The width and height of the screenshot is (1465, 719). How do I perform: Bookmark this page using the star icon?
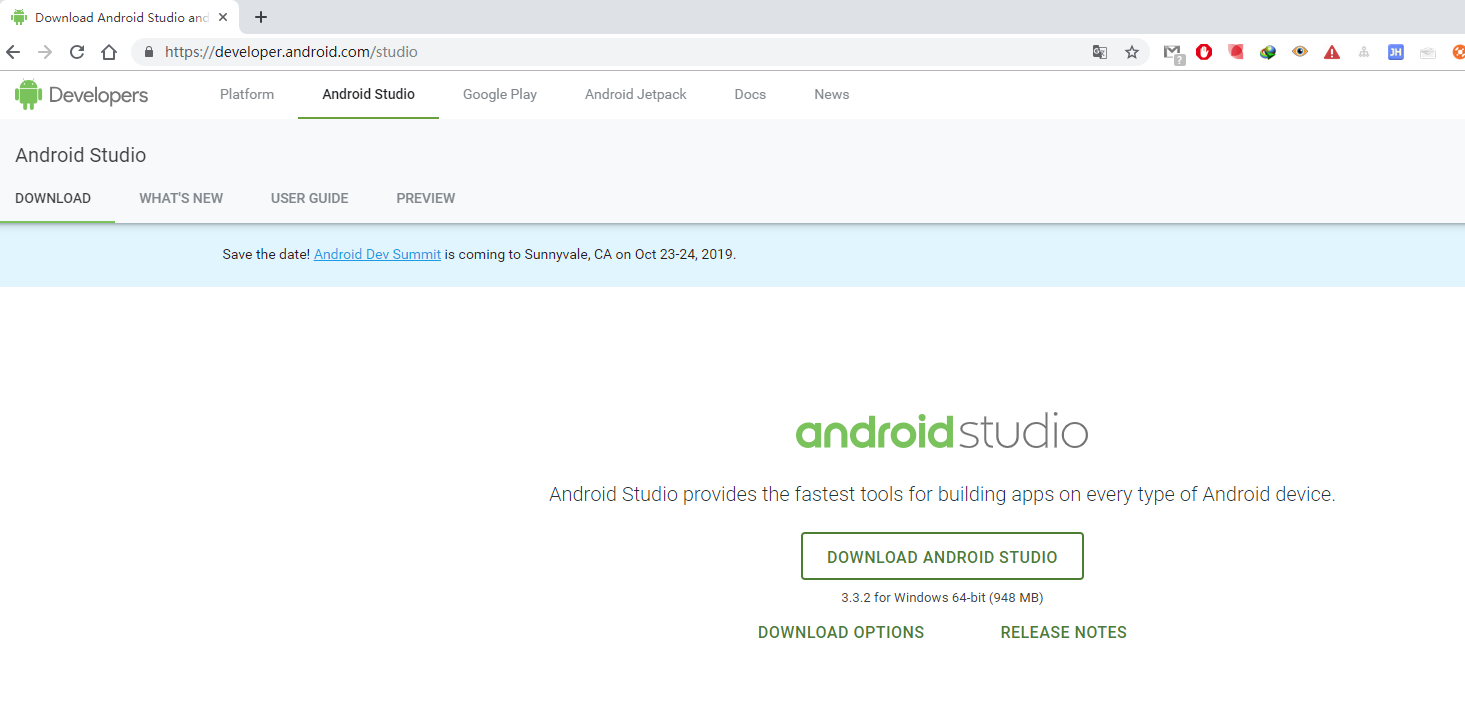1132,52
